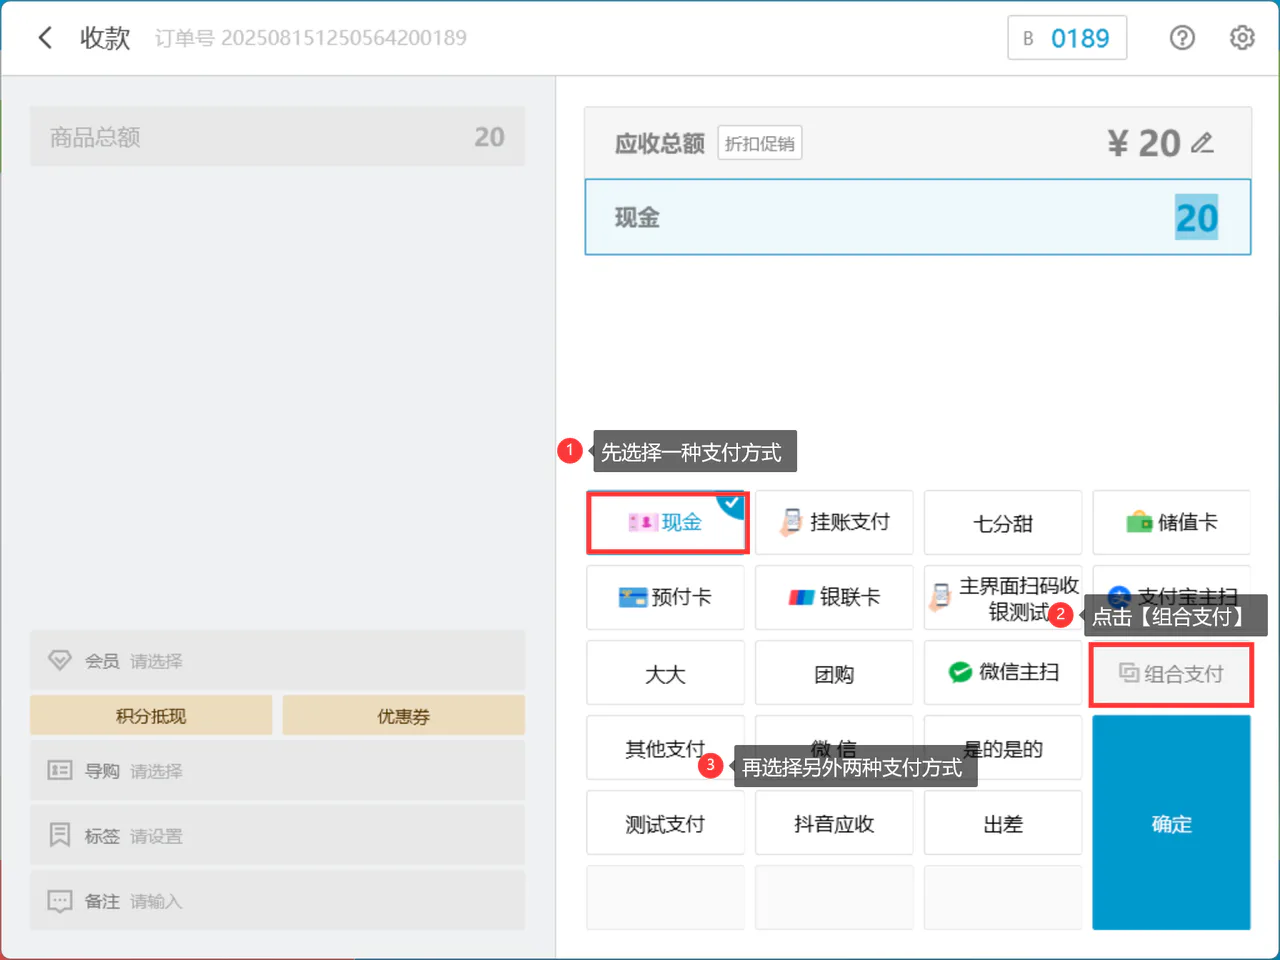Click 积分抵现 points redemption button
Screen dimensions: 1280x960
[151, 716]
